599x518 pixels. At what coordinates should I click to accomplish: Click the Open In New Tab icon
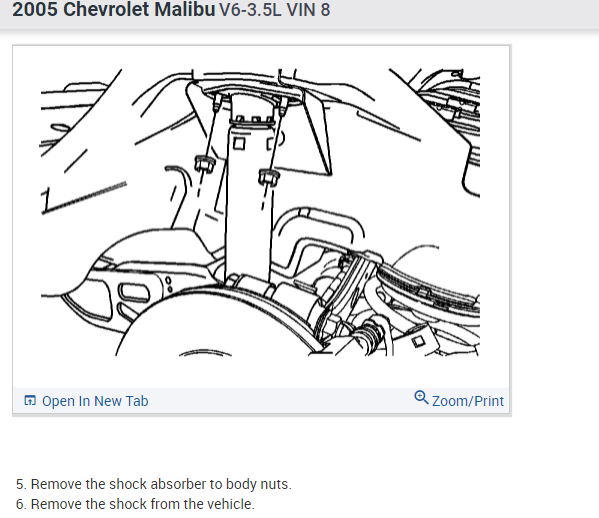pos(30,400)
